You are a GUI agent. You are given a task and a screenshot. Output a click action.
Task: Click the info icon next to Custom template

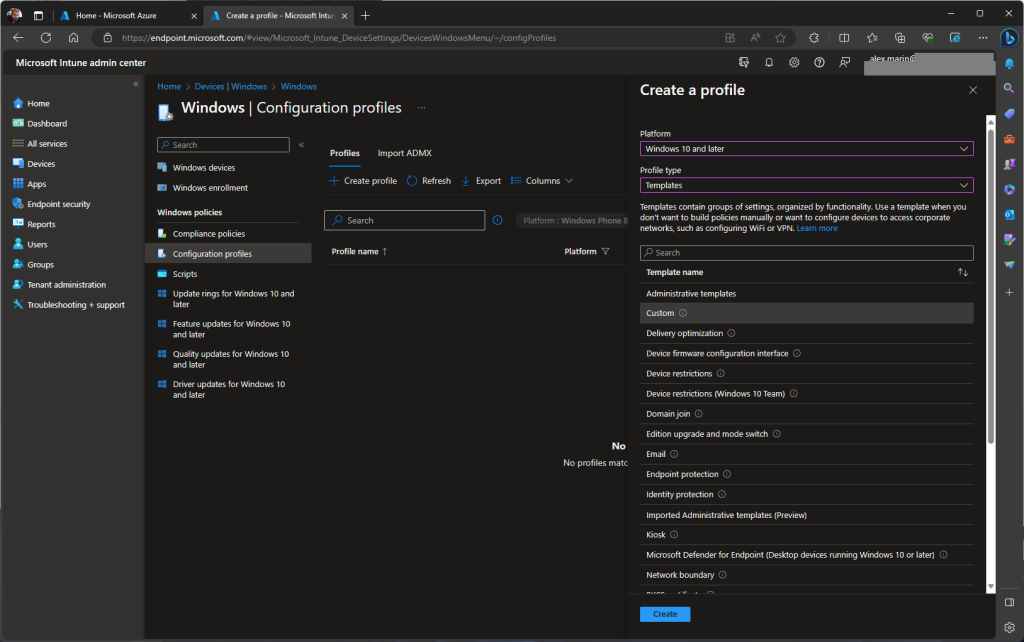683,313
